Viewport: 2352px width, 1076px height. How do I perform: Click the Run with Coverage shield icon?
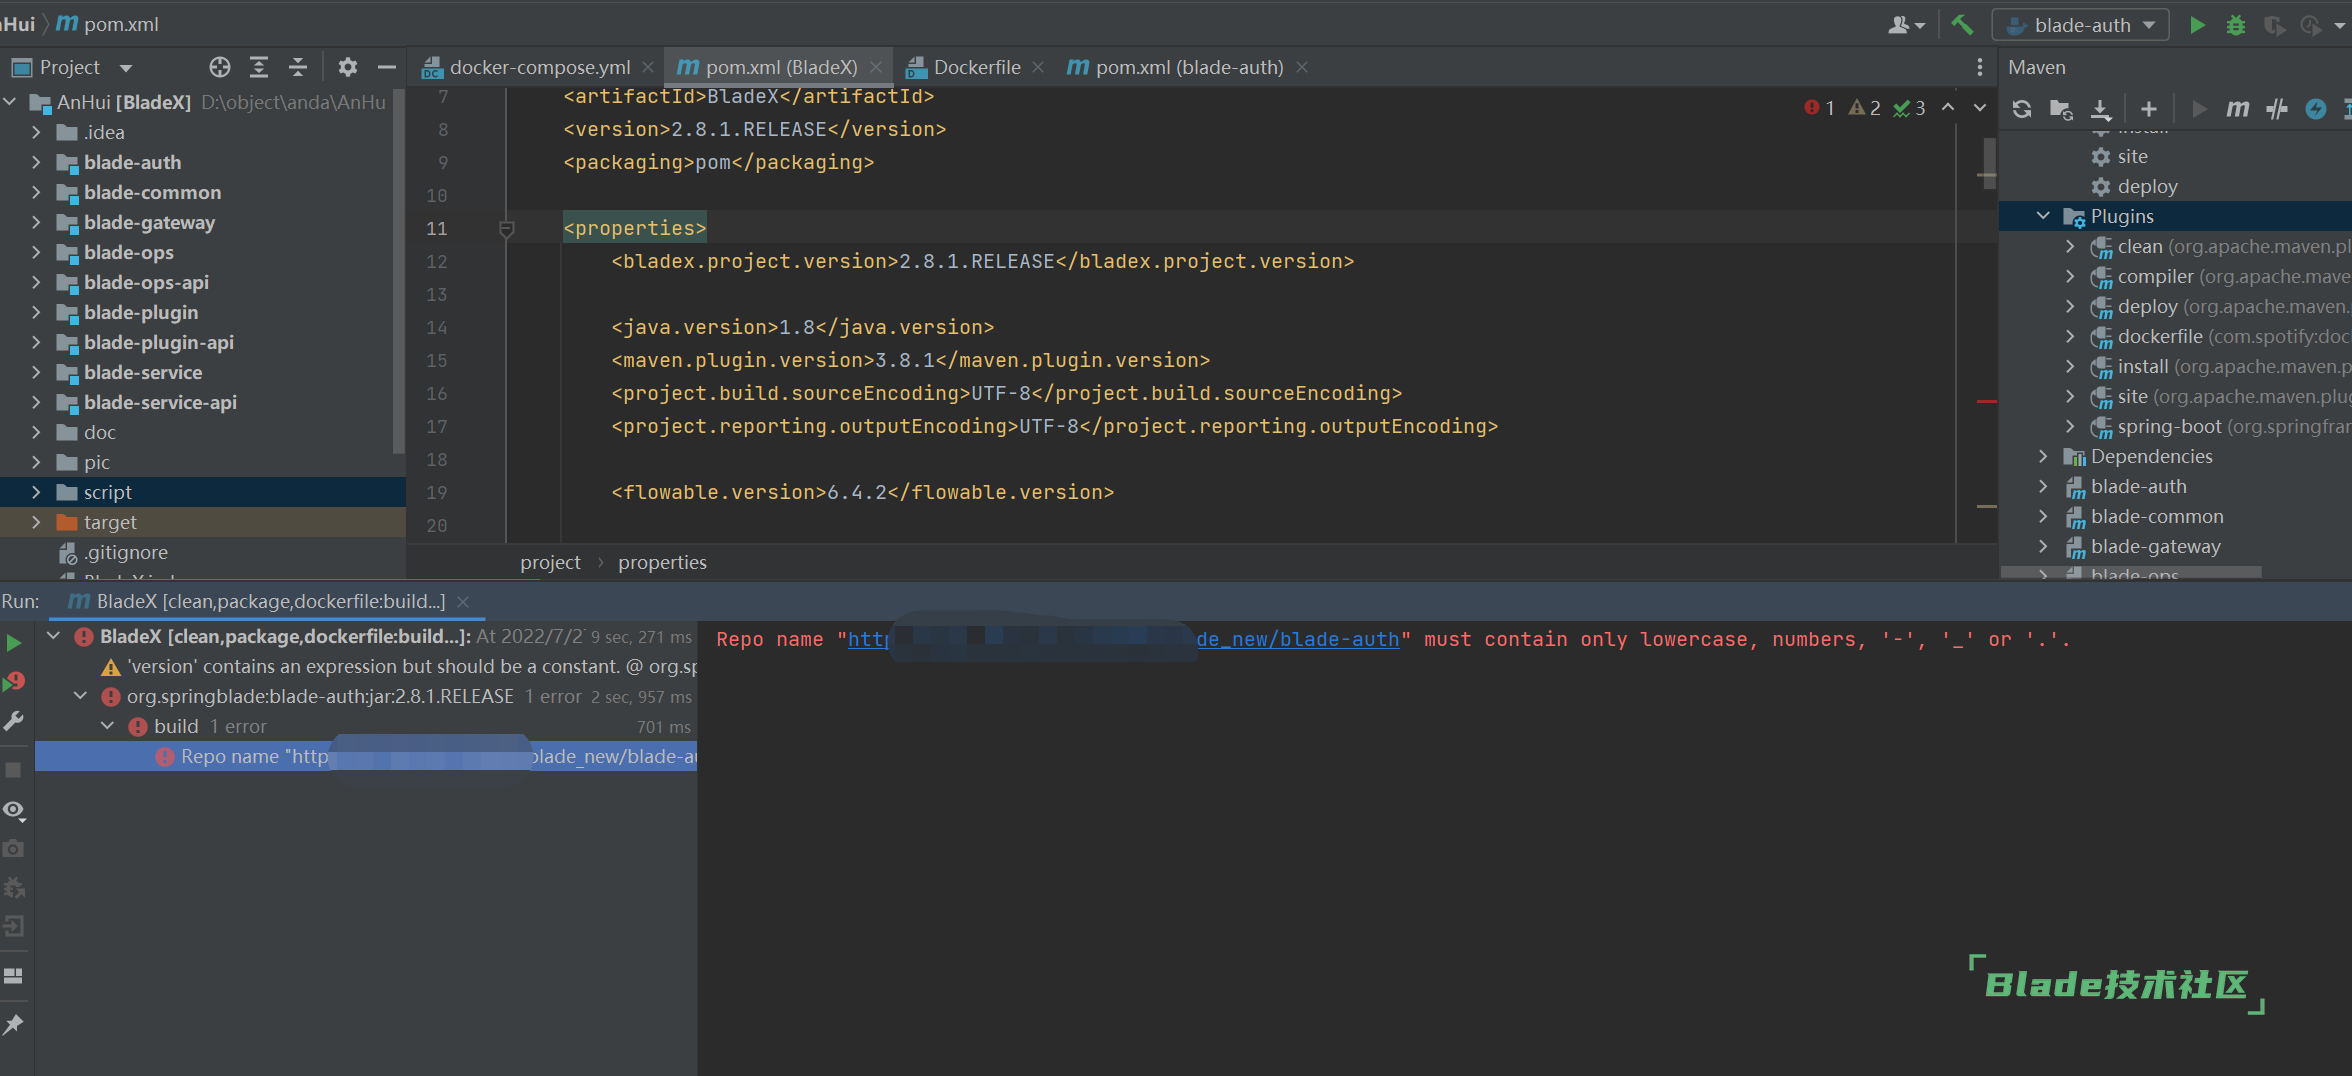click(2274, 25)
